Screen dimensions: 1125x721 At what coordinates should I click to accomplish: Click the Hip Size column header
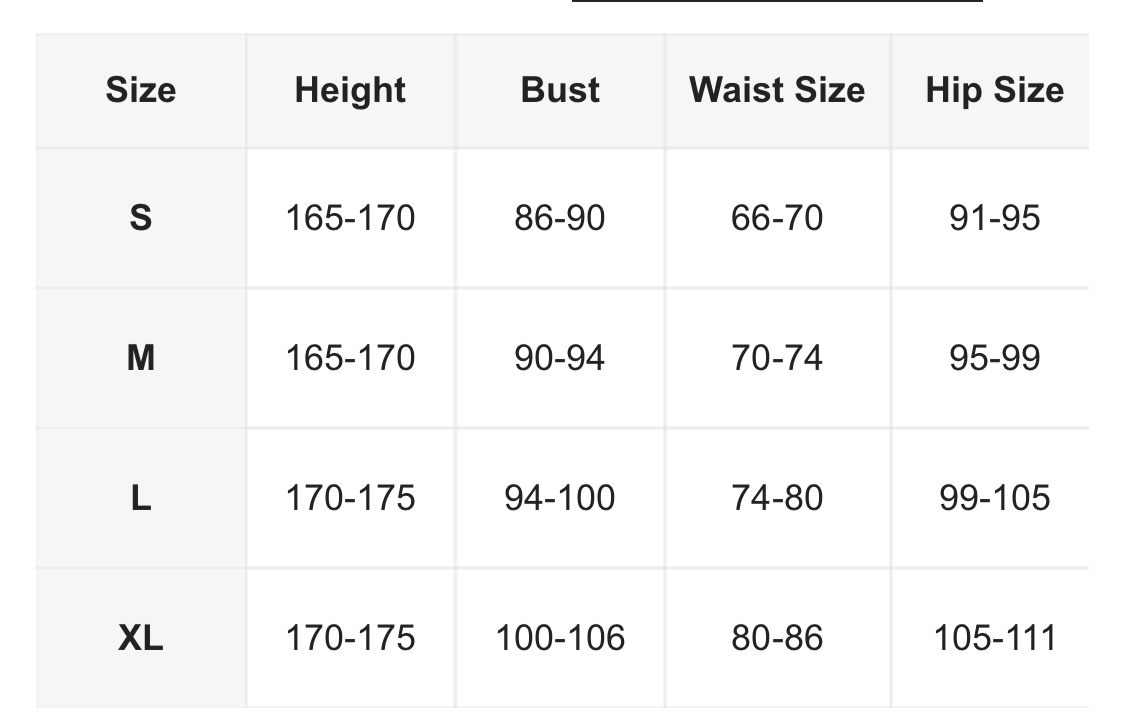(x=994, y=90)
